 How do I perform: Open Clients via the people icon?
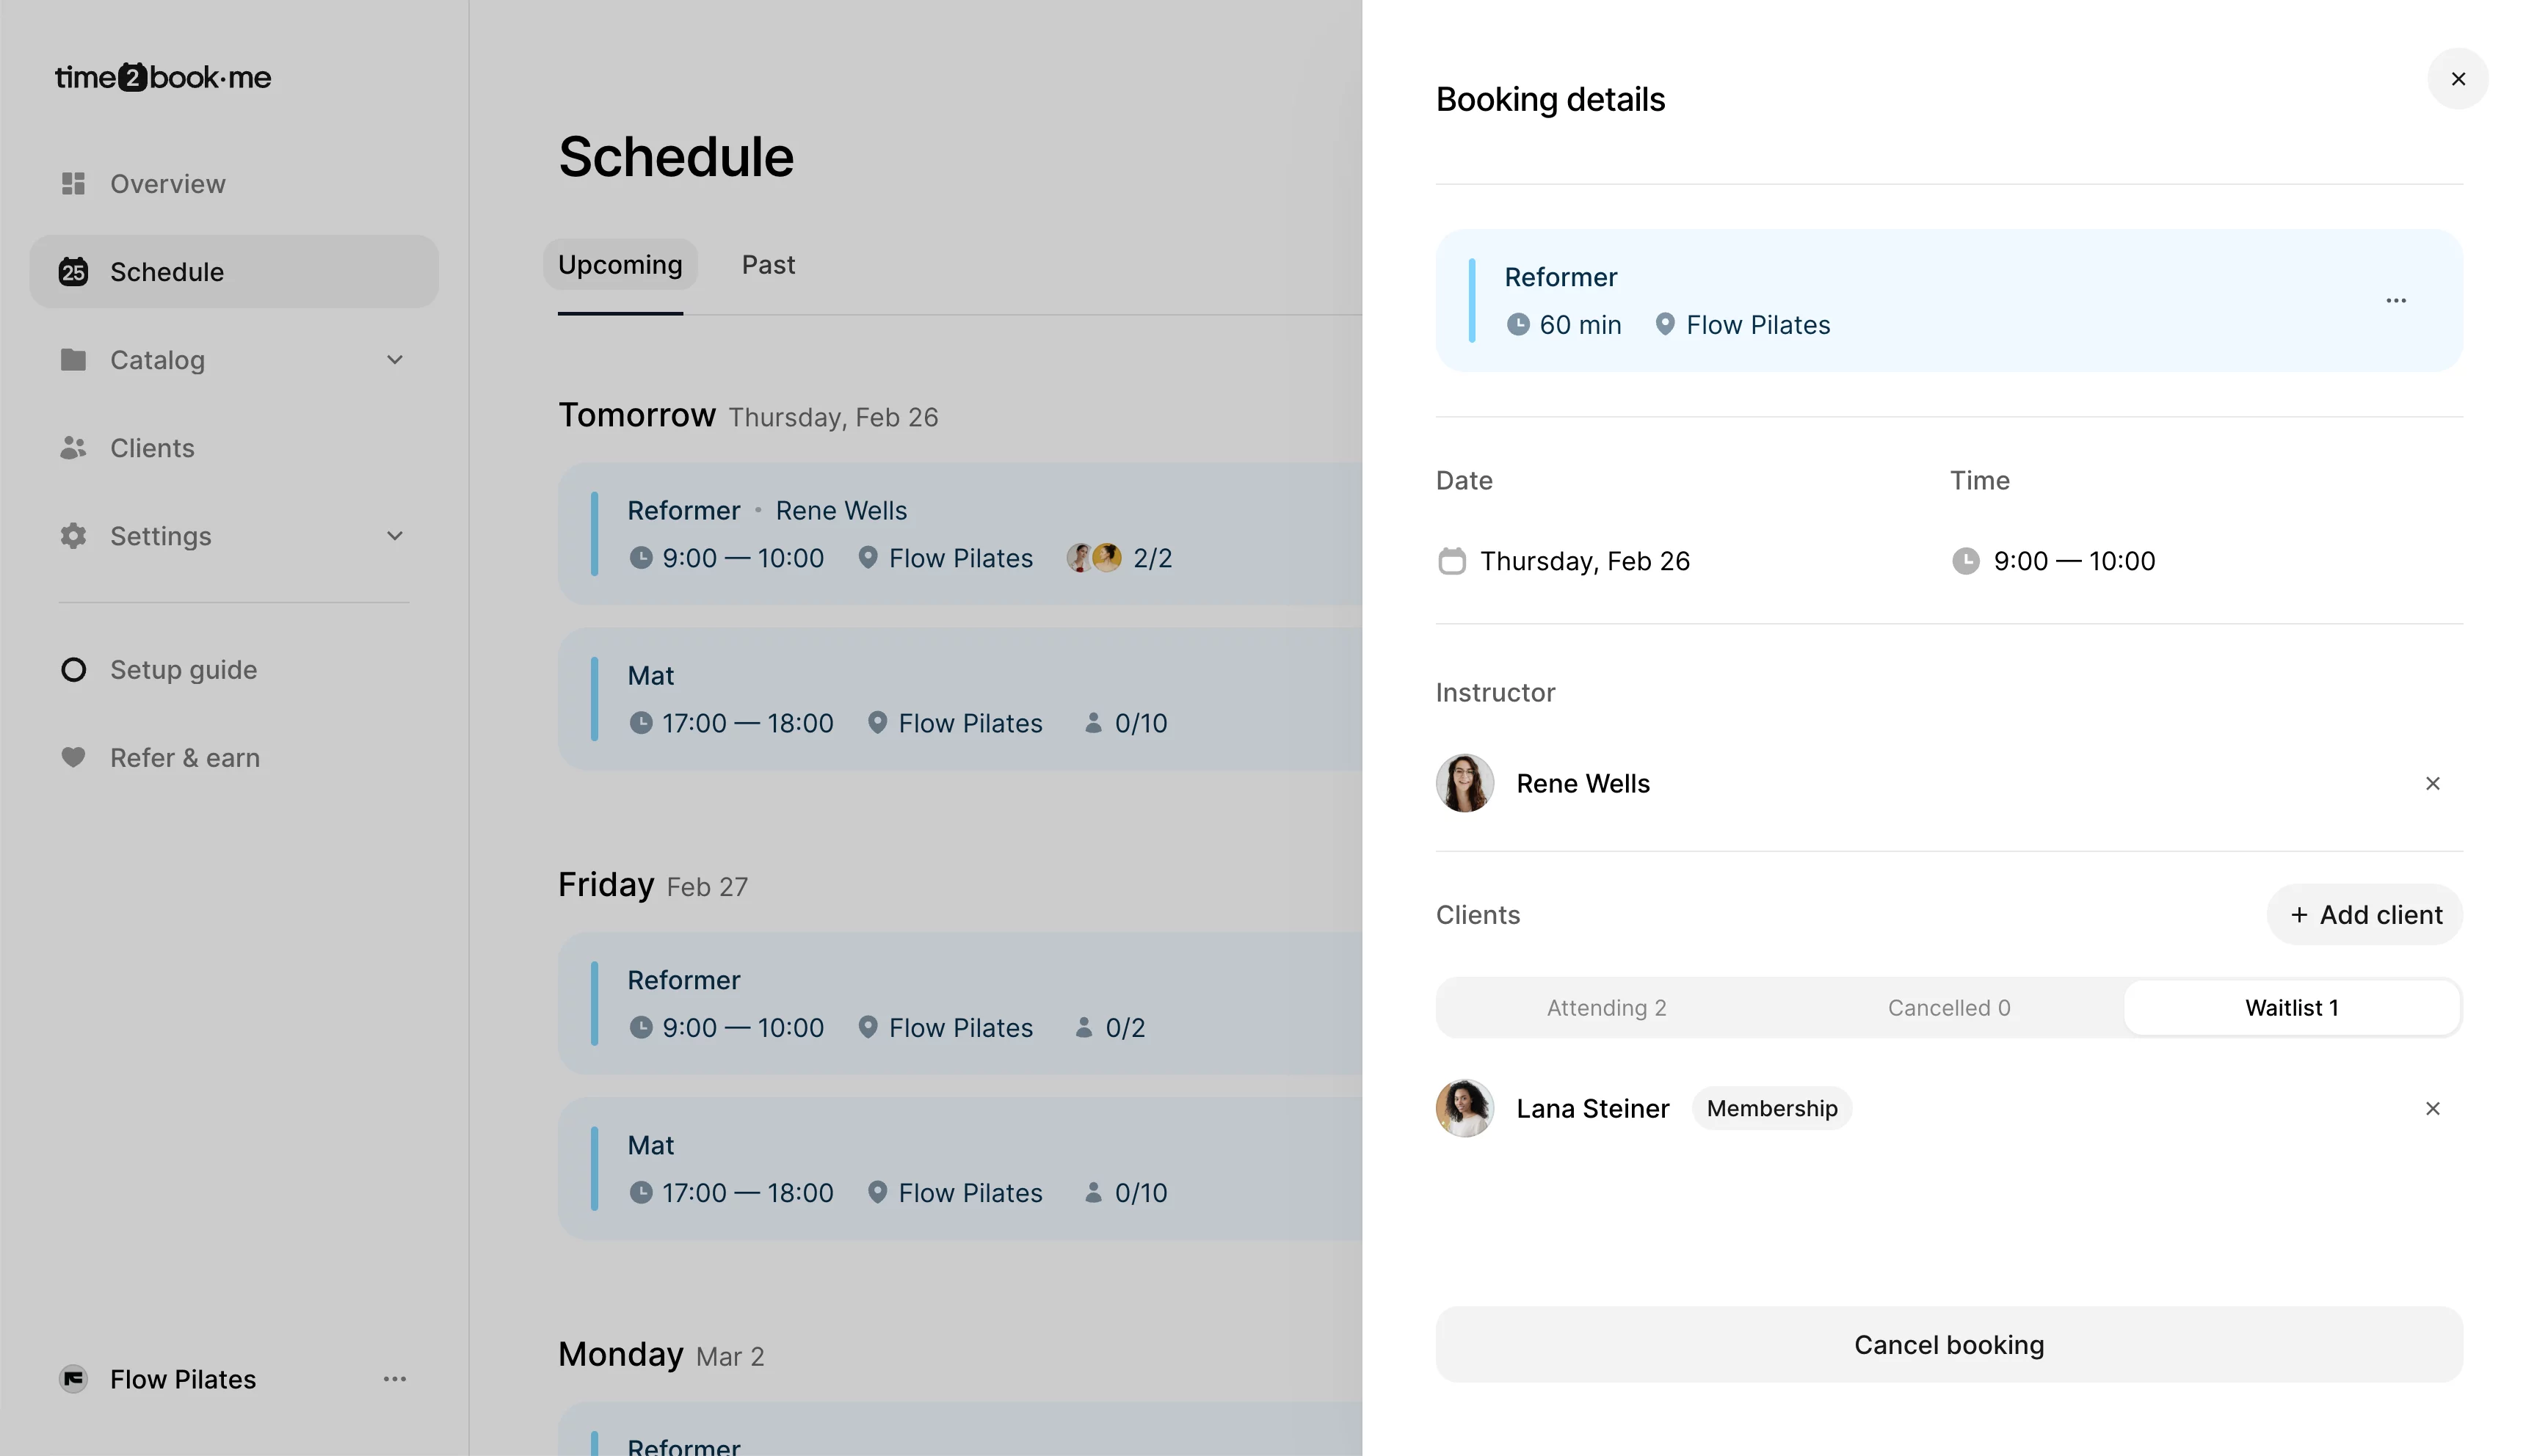[x=73, y=448]
